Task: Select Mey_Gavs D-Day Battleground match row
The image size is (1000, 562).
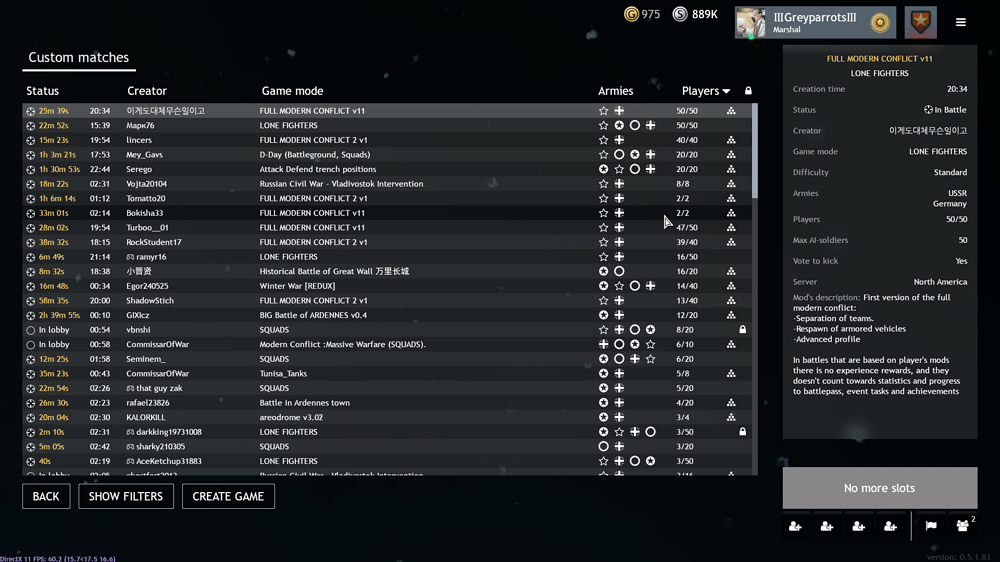Action: 300,155
